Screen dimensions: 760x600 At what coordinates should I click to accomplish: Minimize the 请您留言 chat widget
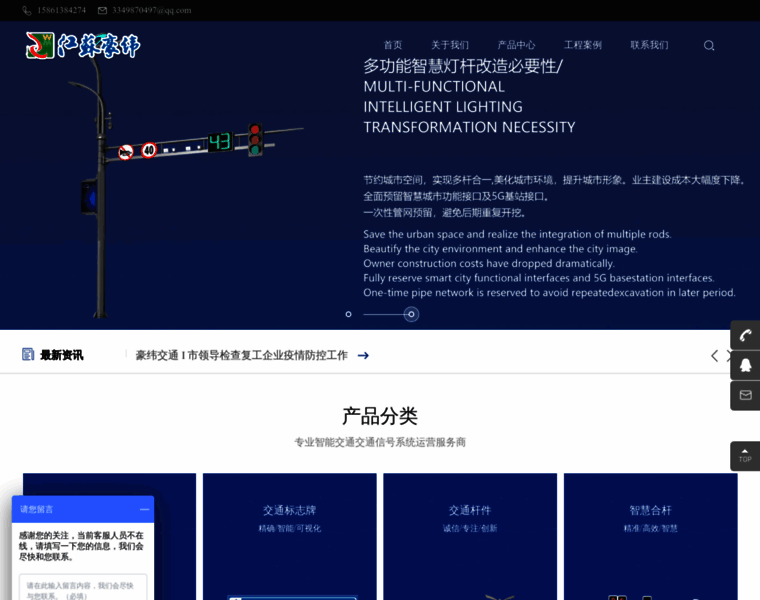pos(144,509)
